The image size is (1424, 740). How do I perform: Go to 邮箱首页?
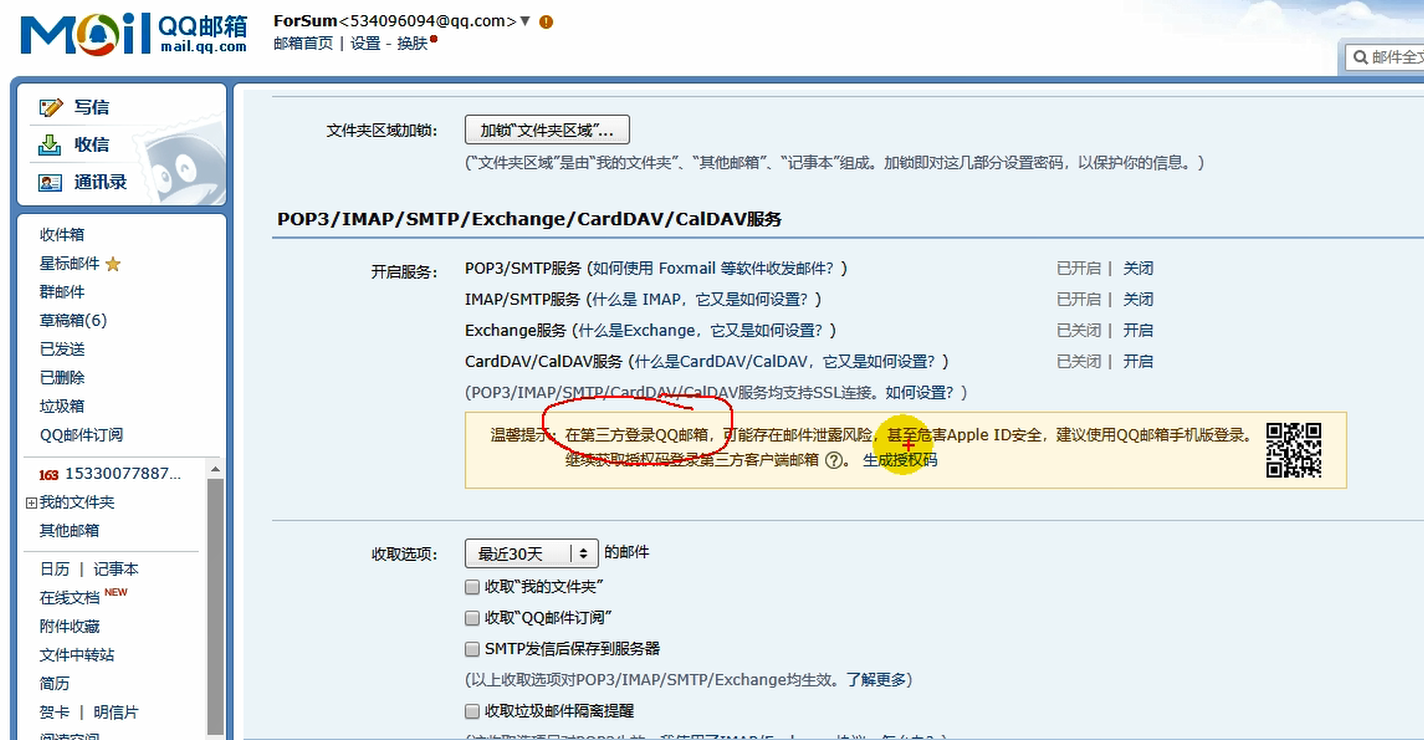[x=303, y=43]
